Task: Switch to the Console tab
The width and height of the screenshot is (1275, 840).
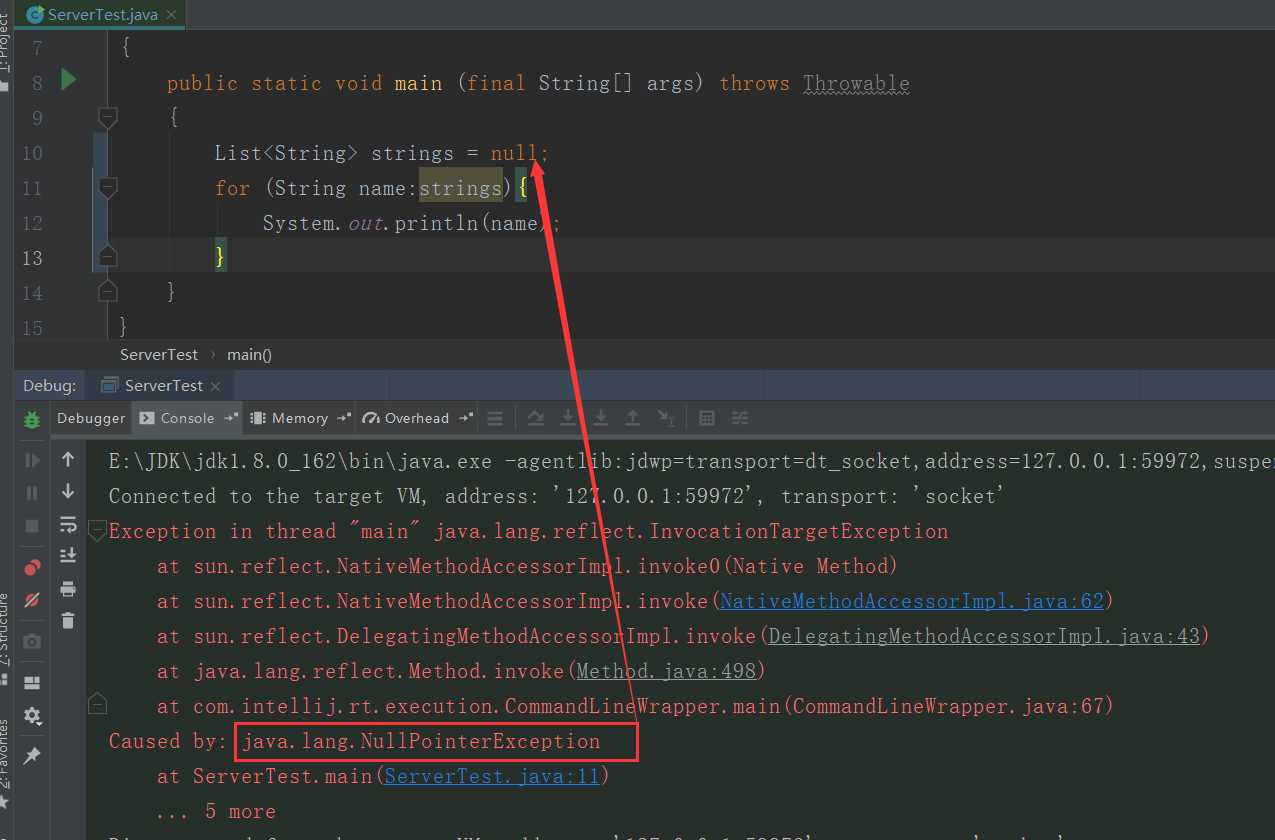Action: tap(187, 418)
